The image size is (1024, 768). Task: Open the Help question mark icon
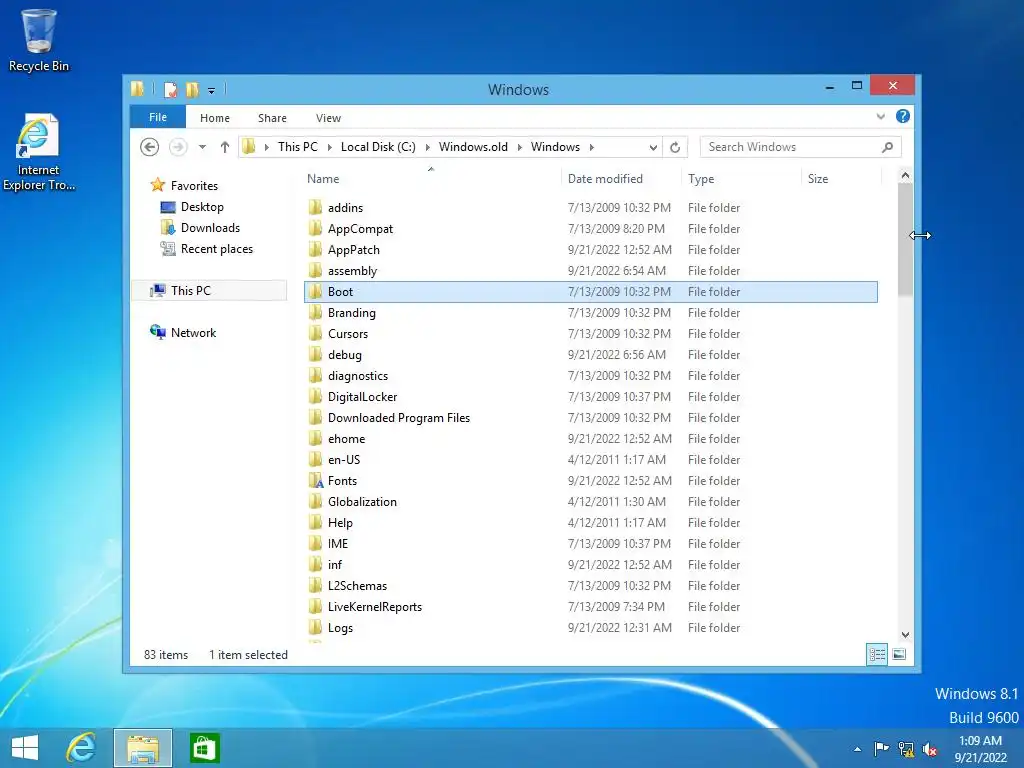pyautogui.click(x=903, y=116)
